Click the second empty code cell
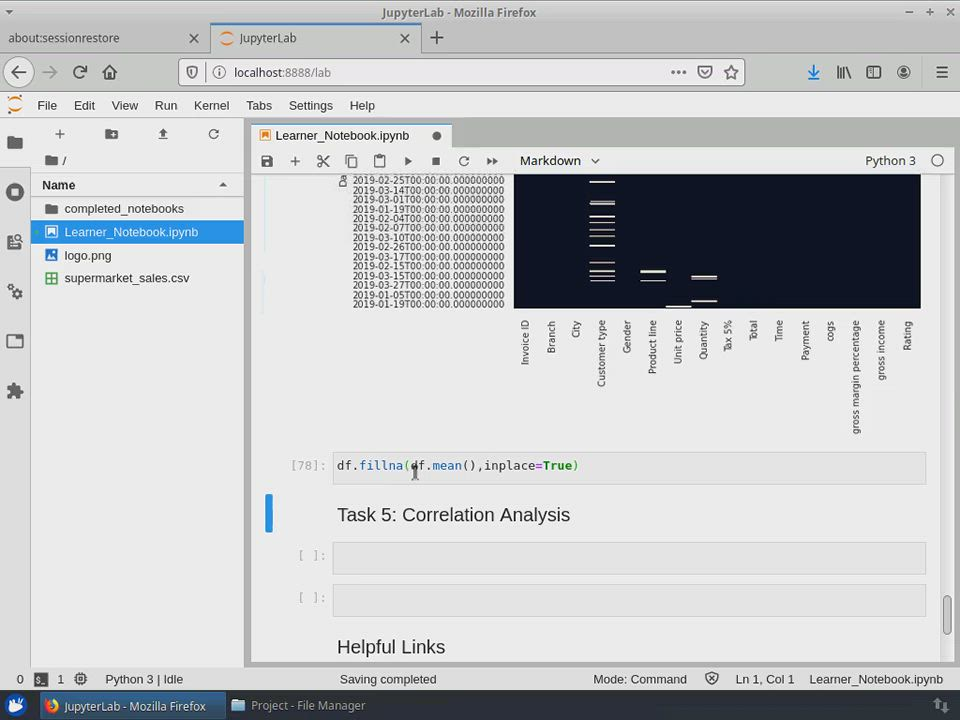Image resolution: width=960 pixels, height=720 pixels. click(629, 600)
